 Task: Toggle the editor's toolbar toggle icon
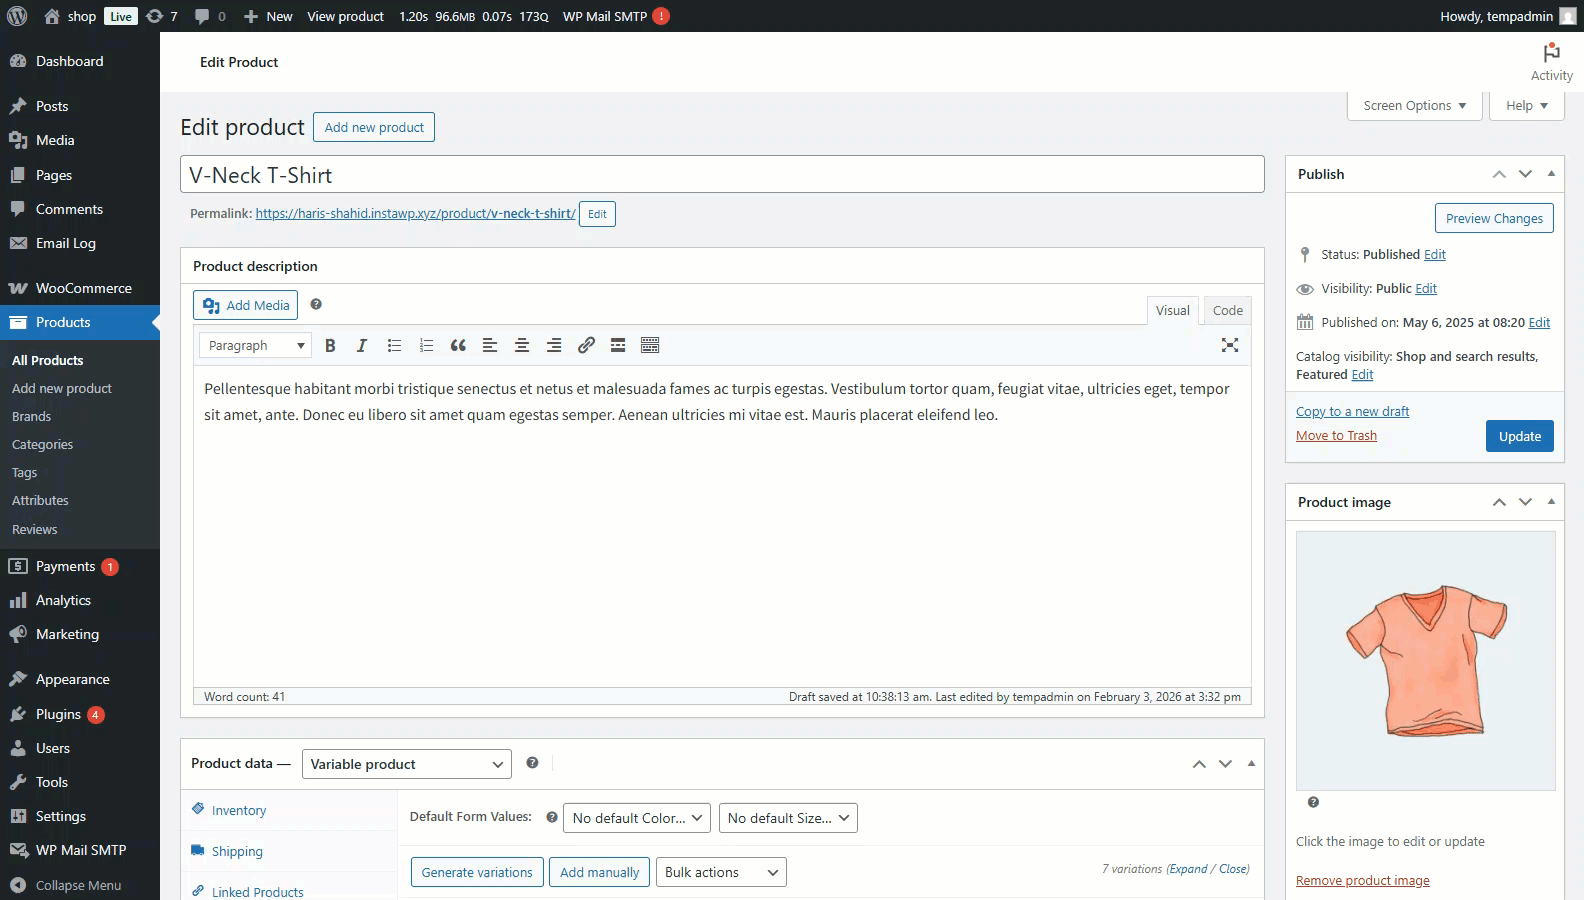(x=650, y=345)
